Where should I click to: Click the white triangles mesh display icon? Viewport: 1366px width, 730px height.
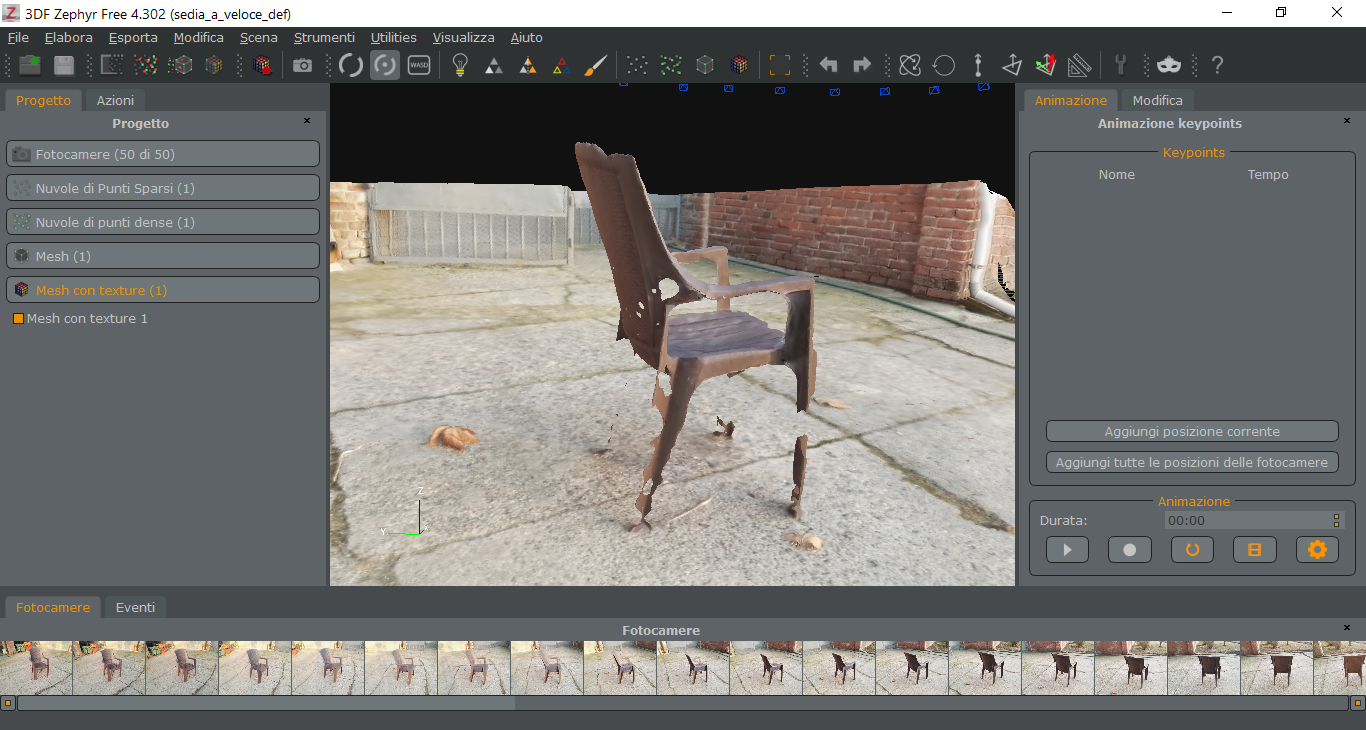[x=494, y=65]
